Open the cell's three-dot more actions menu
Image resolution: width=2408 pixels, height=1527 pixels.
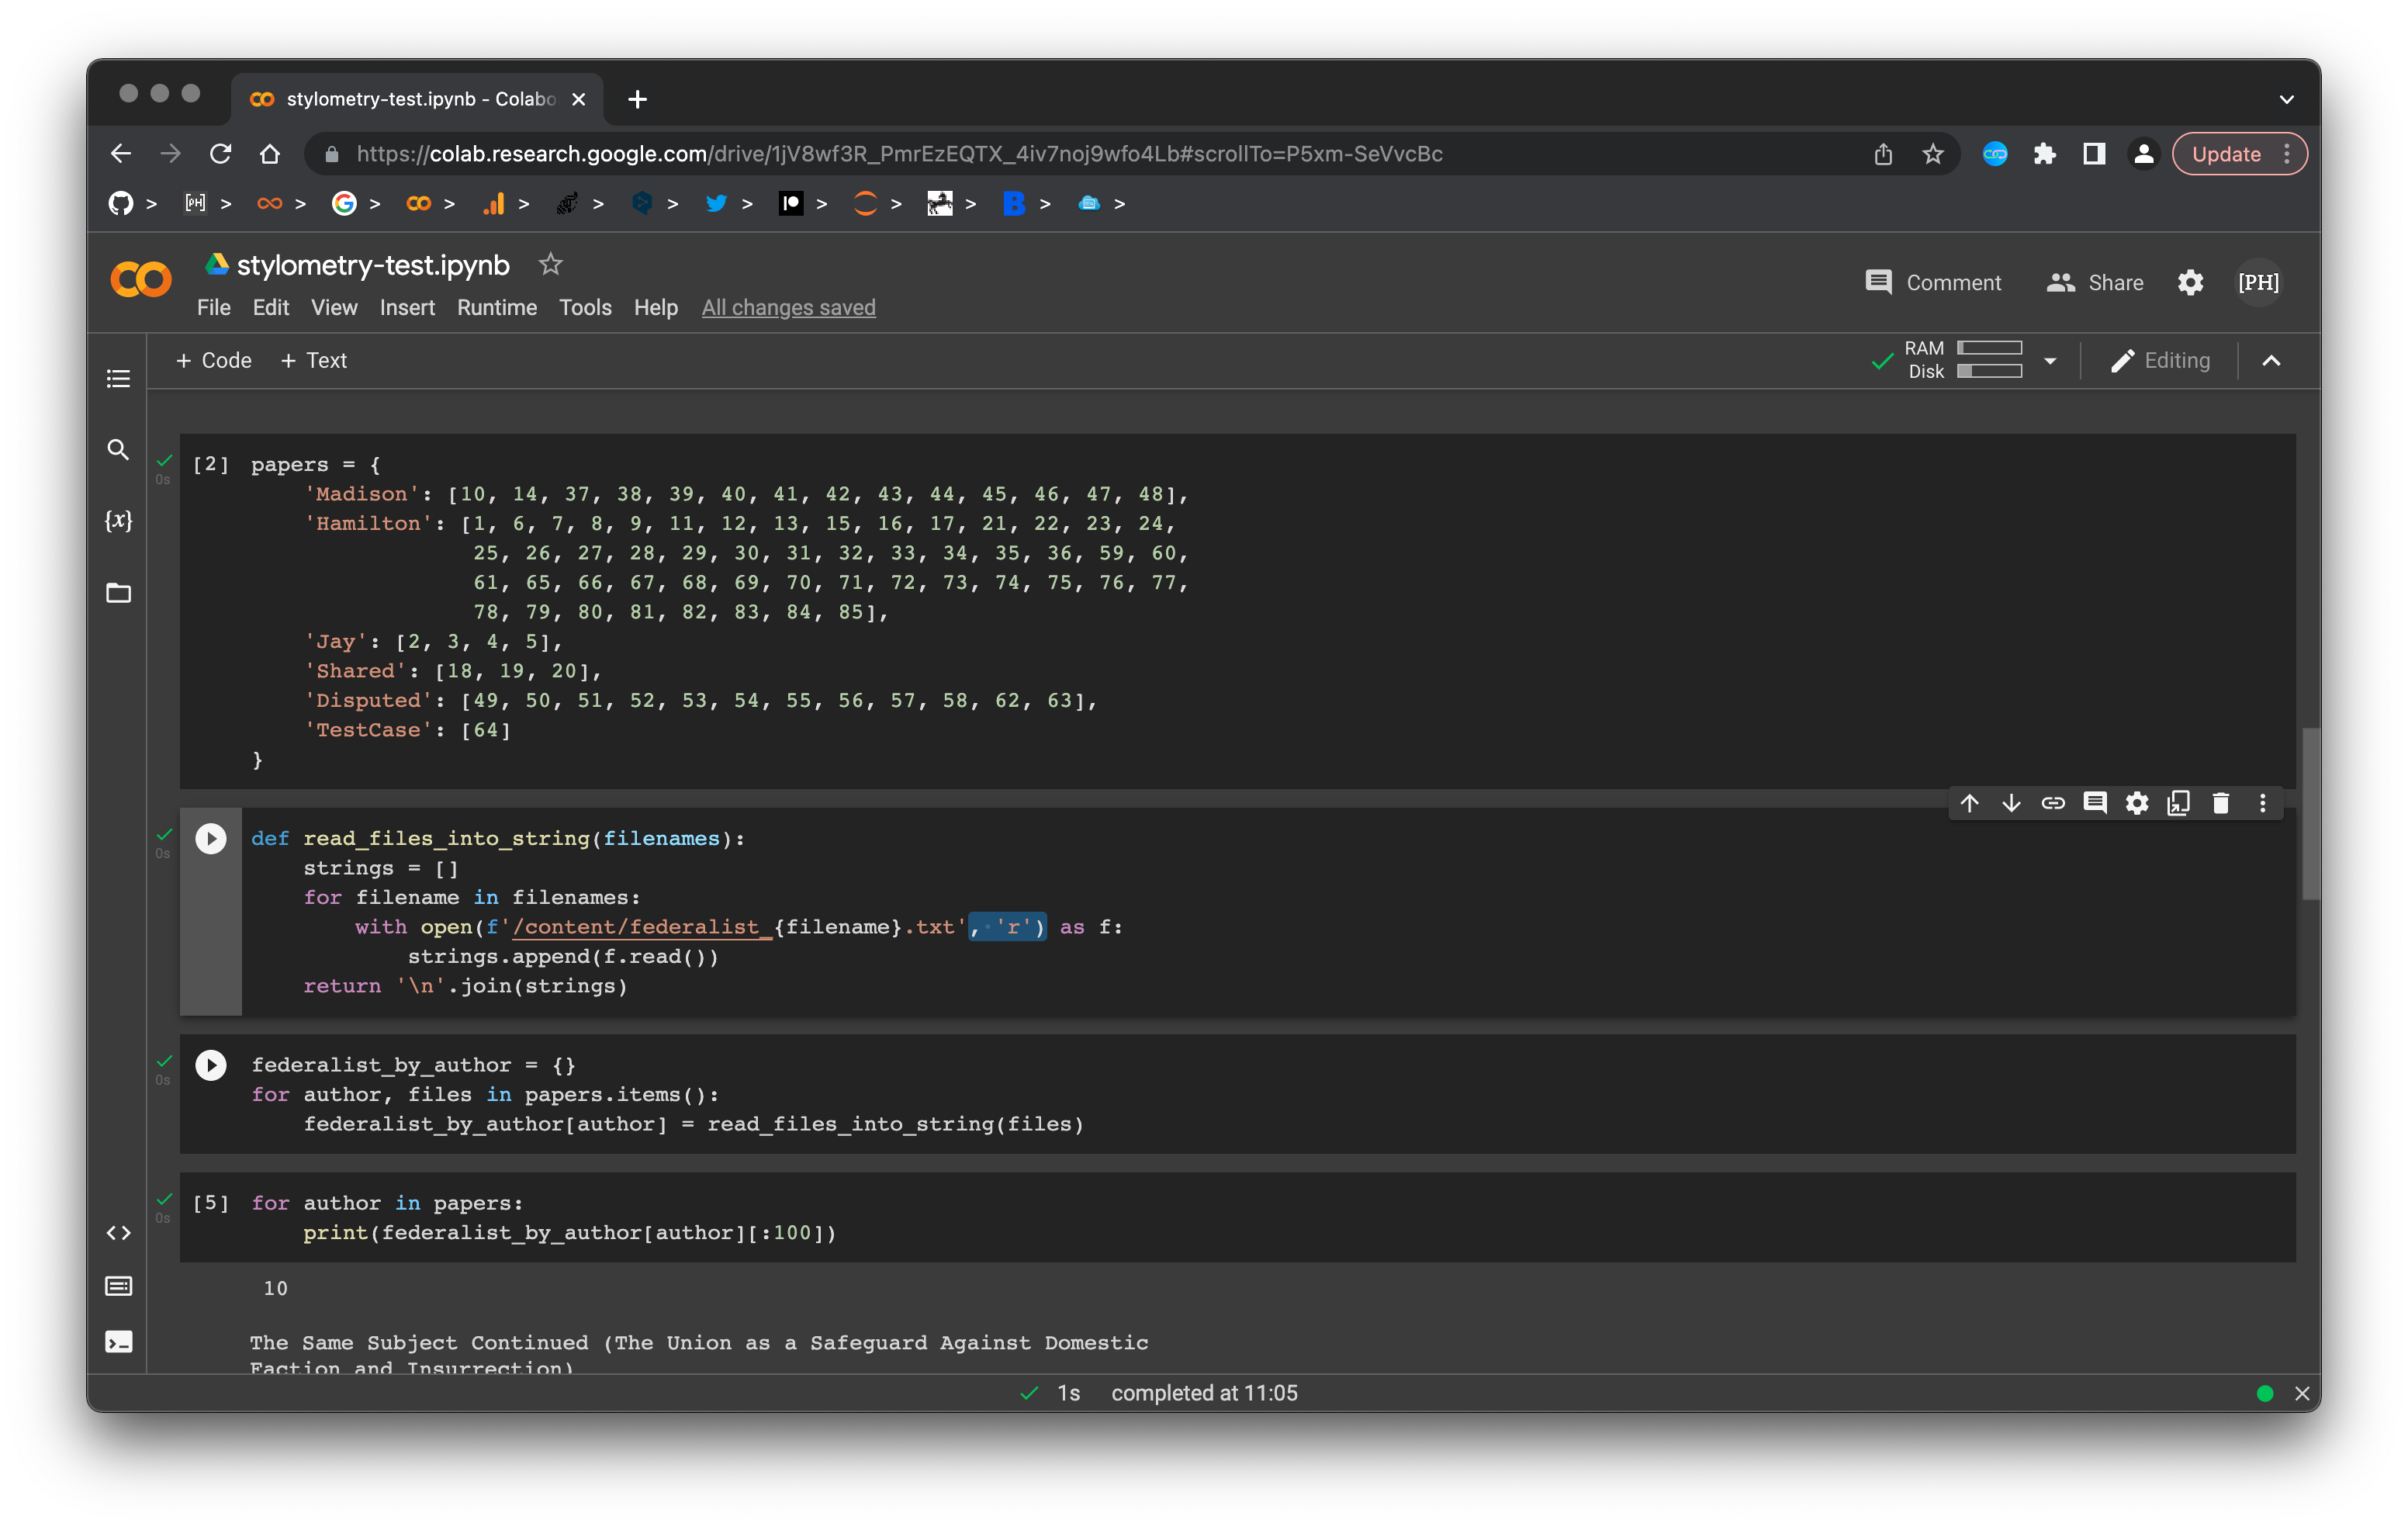click(x=2263, y=803)
